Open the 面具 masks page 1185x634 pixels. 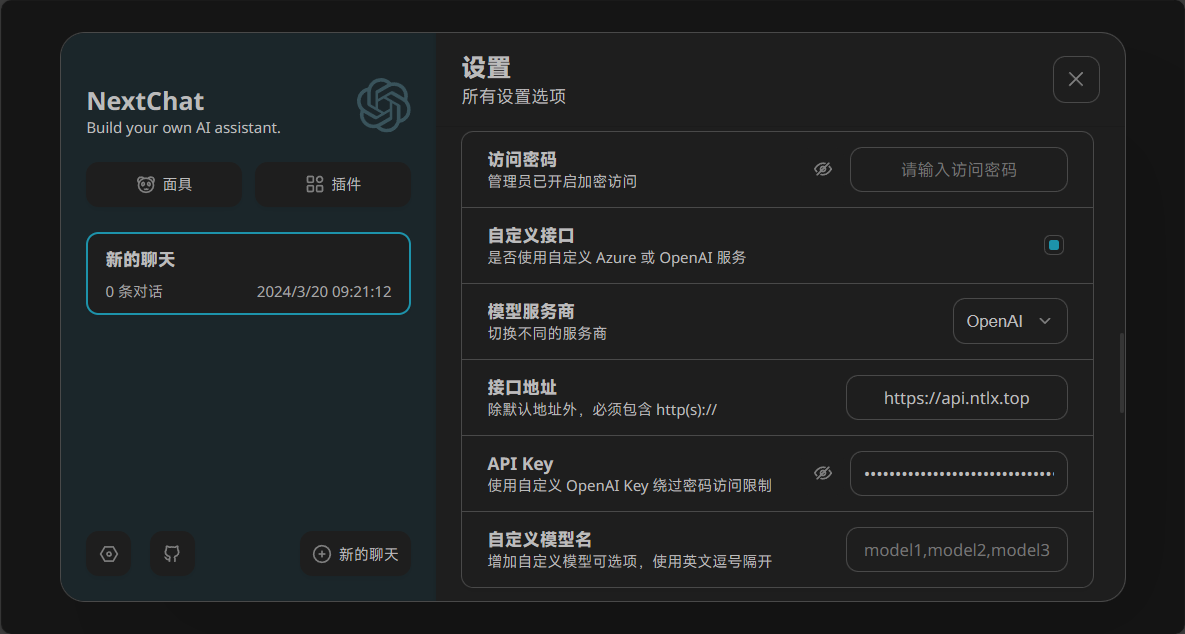click(x=164, y=184)
